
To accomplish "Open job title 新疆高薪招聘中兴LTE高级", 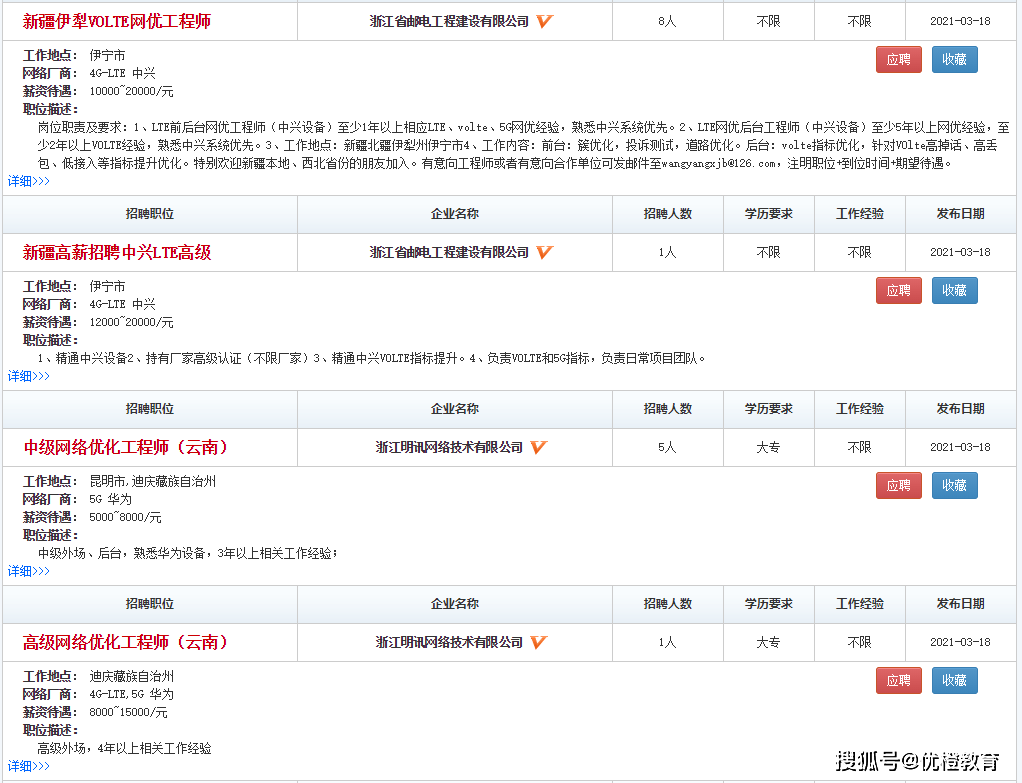I will click(117, 252).
